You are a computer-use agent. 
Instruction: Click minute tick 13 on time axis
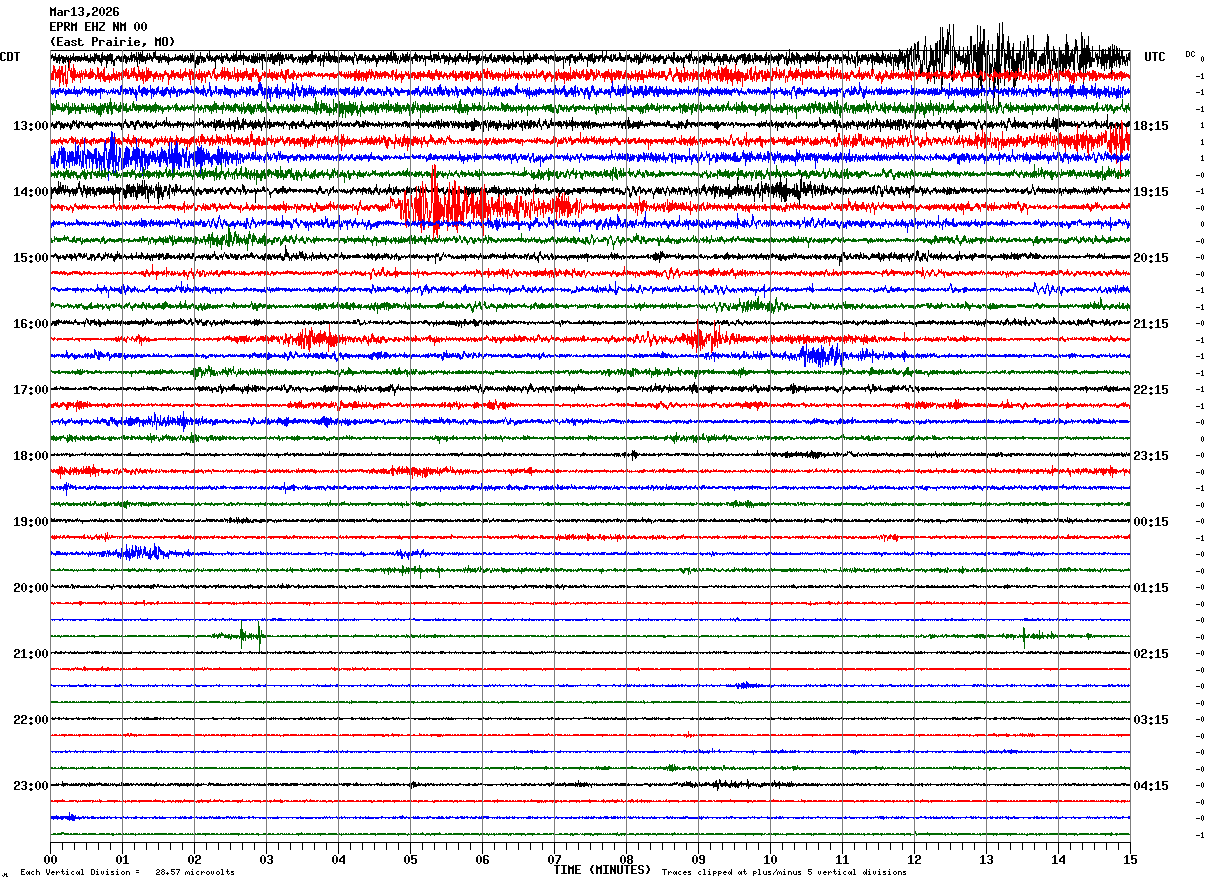pos(986,859)
